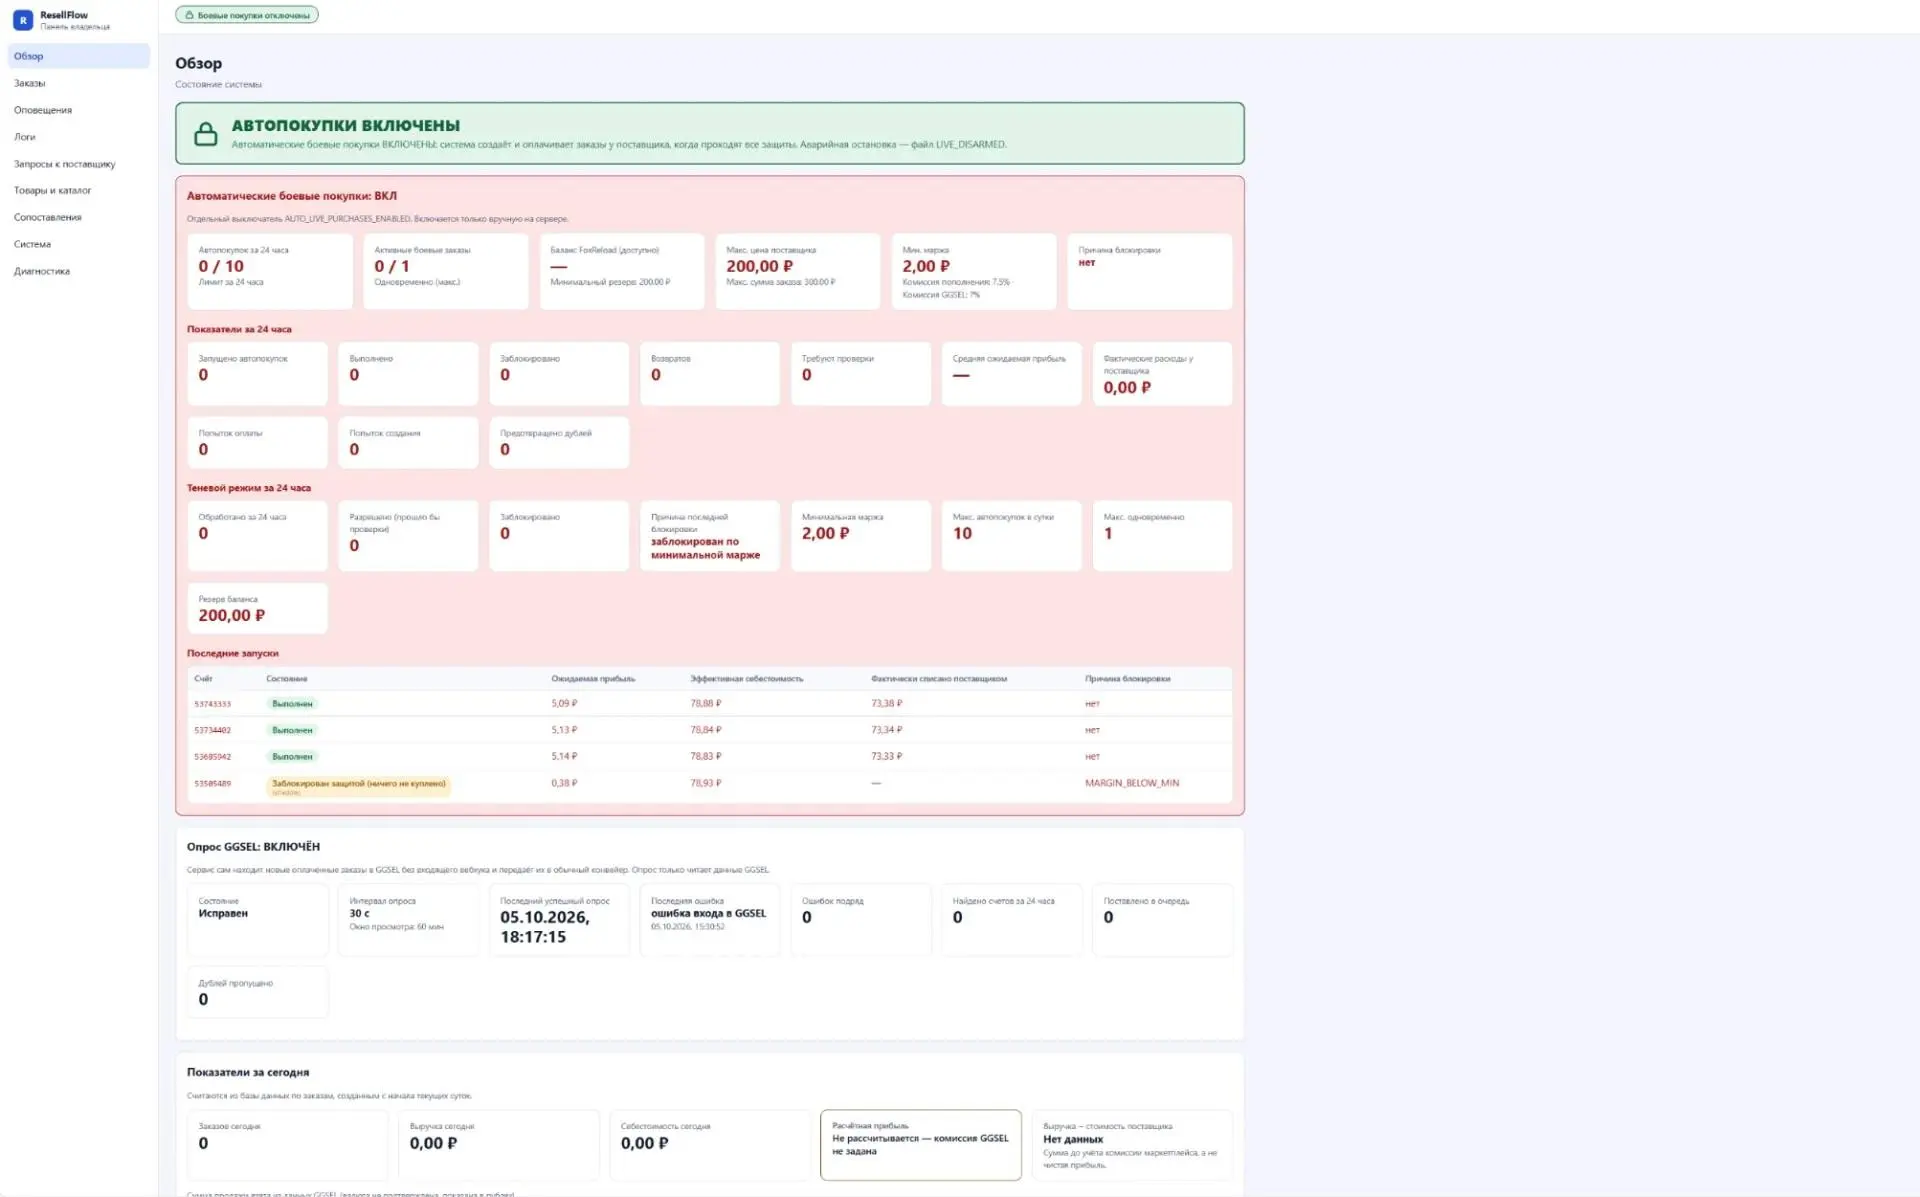1920x1197 pixels.
Task: Click the MARGIN_BELOW_MIN block reason
Action: (x=1132, y=783)
